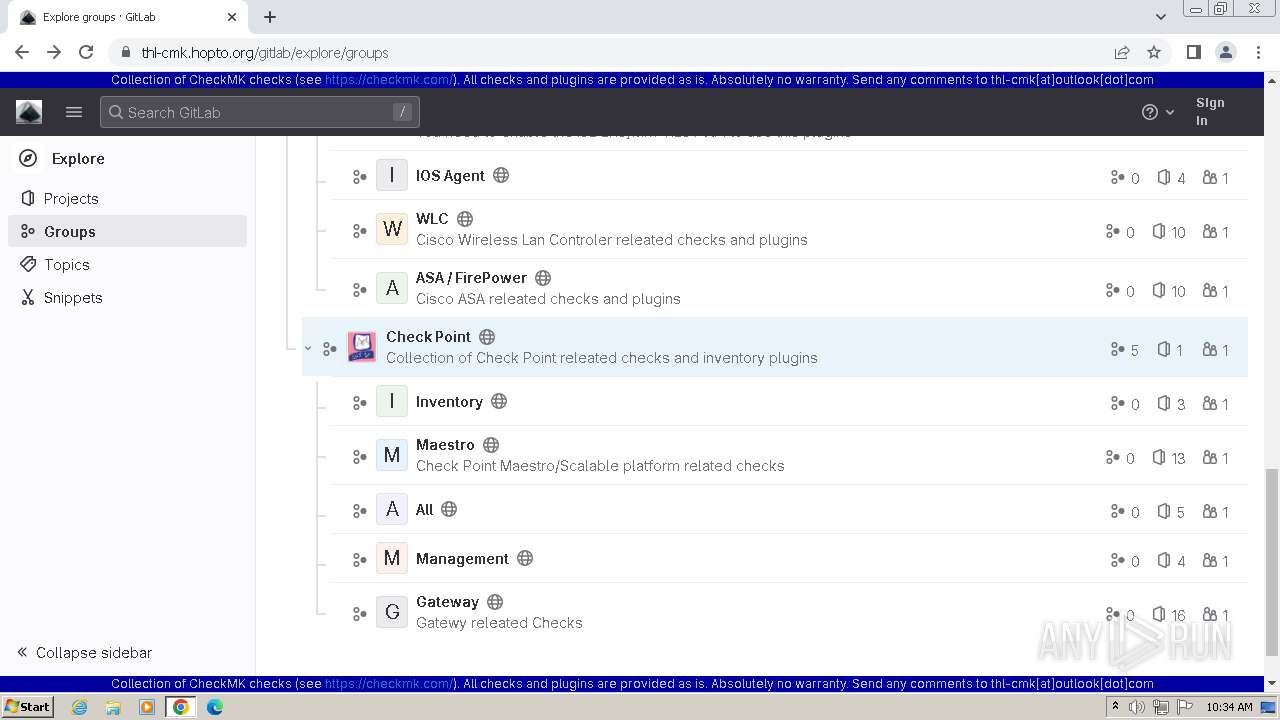Open the Management subgroup

coord(462,558)
